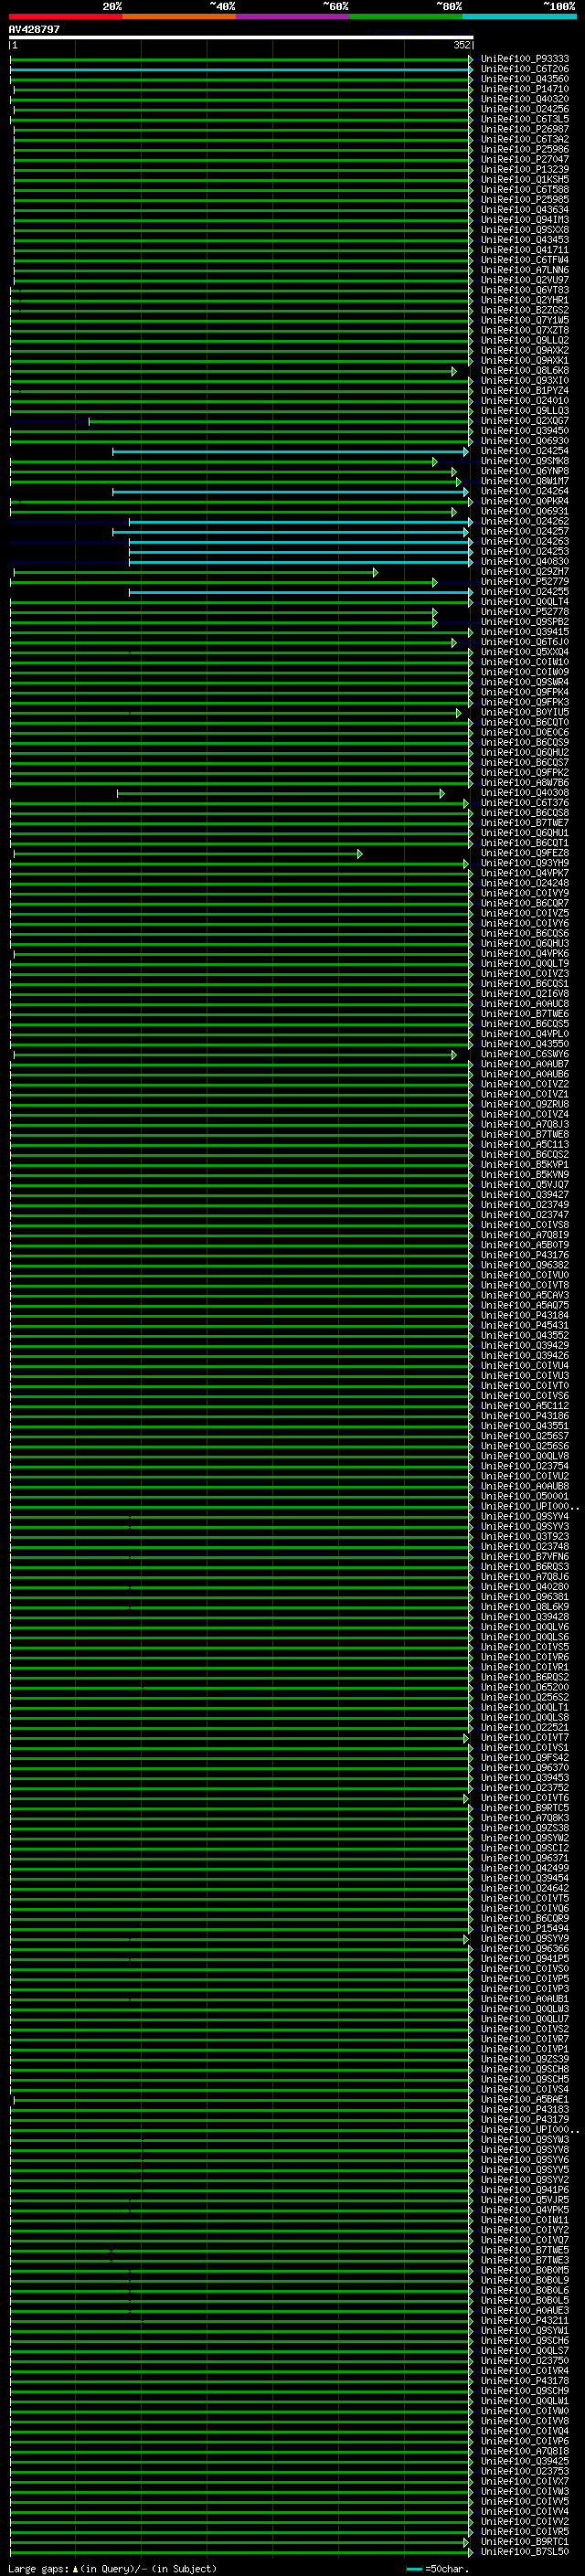Select UniRef100_C6SWY6 label
585x2576 pixels.
tap(525, 1055)
